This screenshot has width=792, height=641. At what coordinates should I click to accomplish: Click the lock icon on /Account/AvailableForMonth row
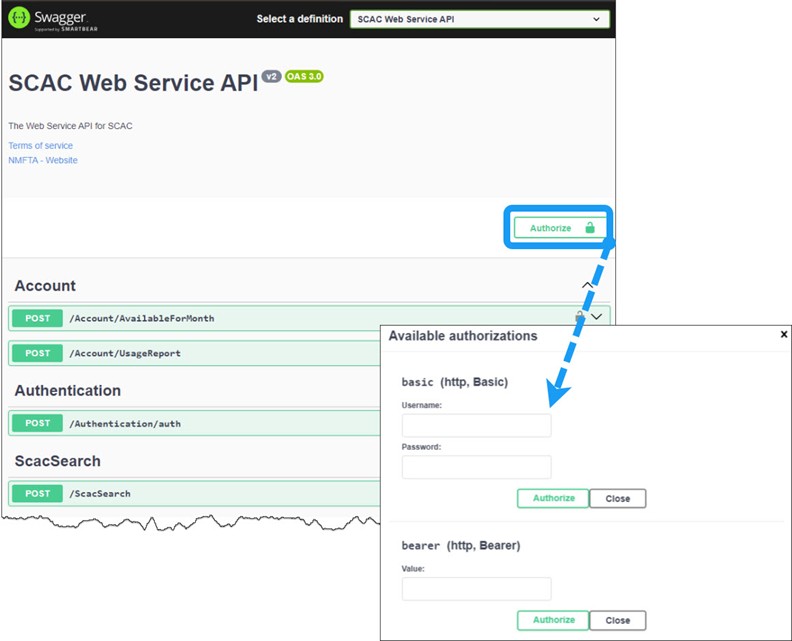pyautogui.click(x=580, y=317)
